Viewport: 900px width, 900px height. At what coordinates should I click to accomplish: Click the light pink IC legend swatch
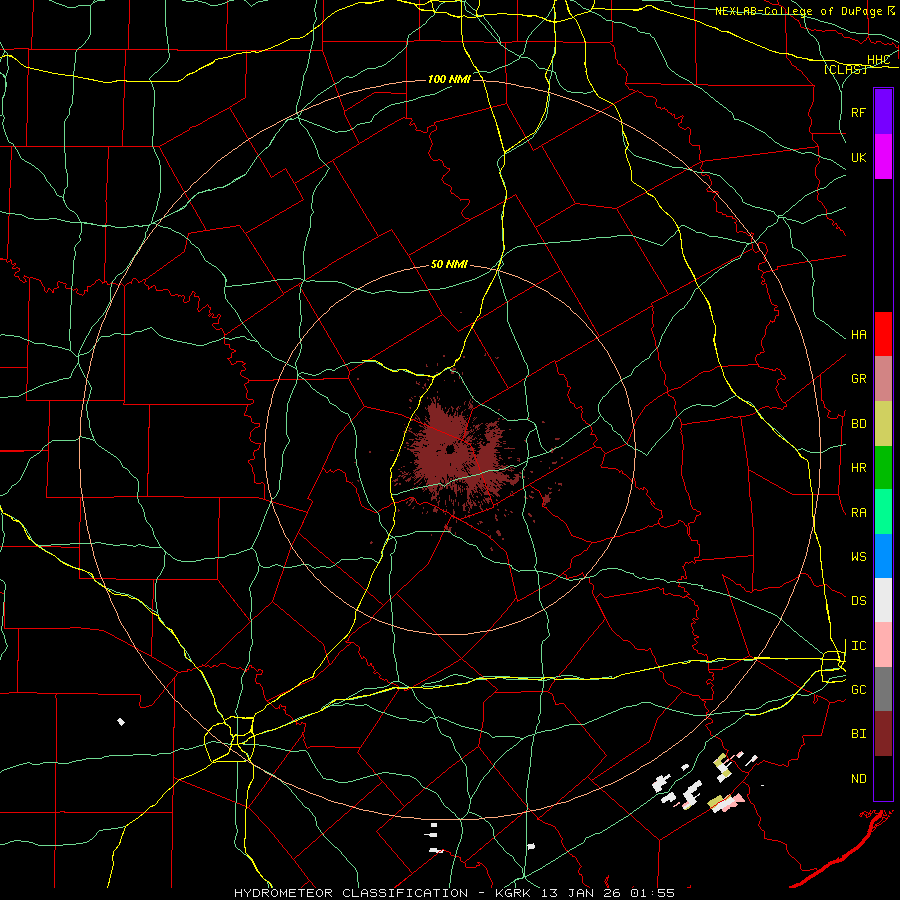[883, 645]
